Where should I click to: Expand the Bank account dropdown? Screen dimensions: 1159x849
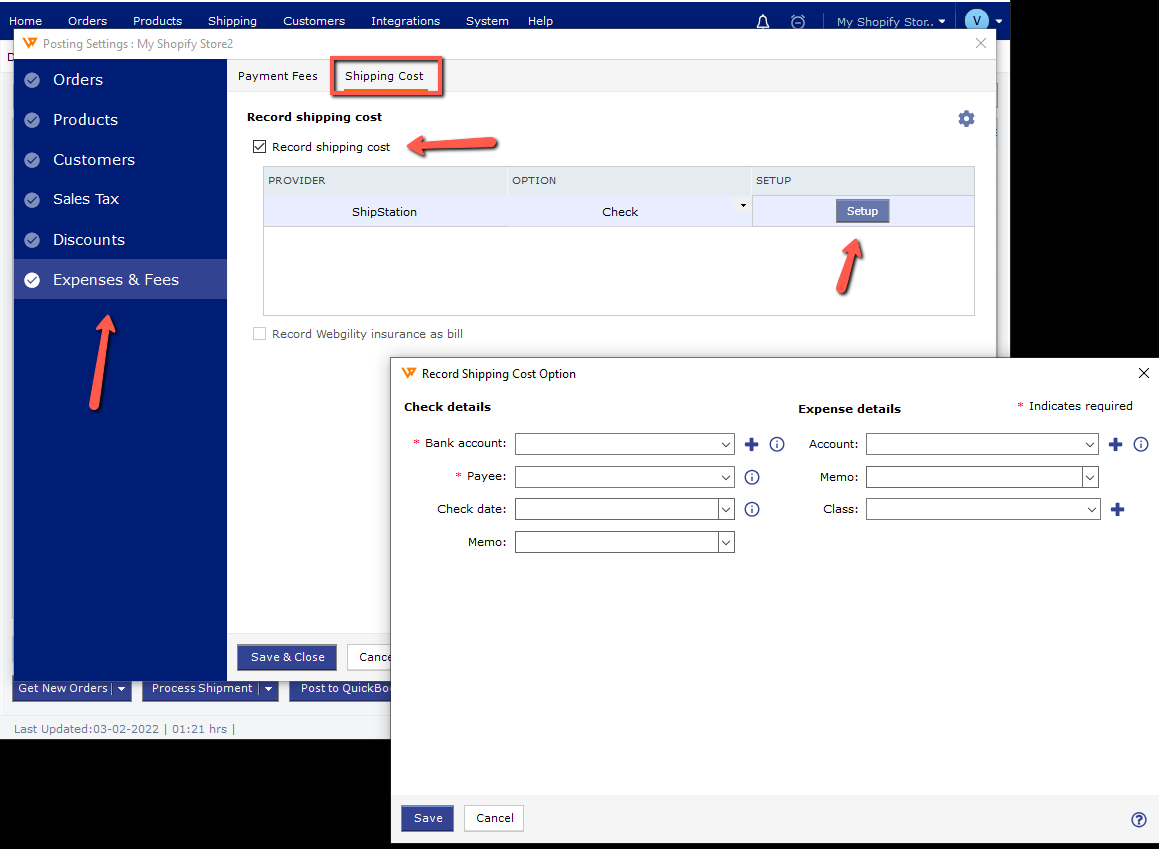coord(726,444)
